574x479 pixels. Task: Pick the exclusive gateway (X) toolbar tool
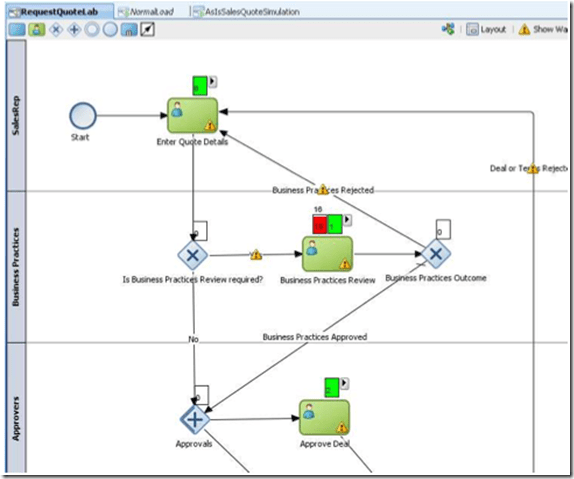point(56,30)
